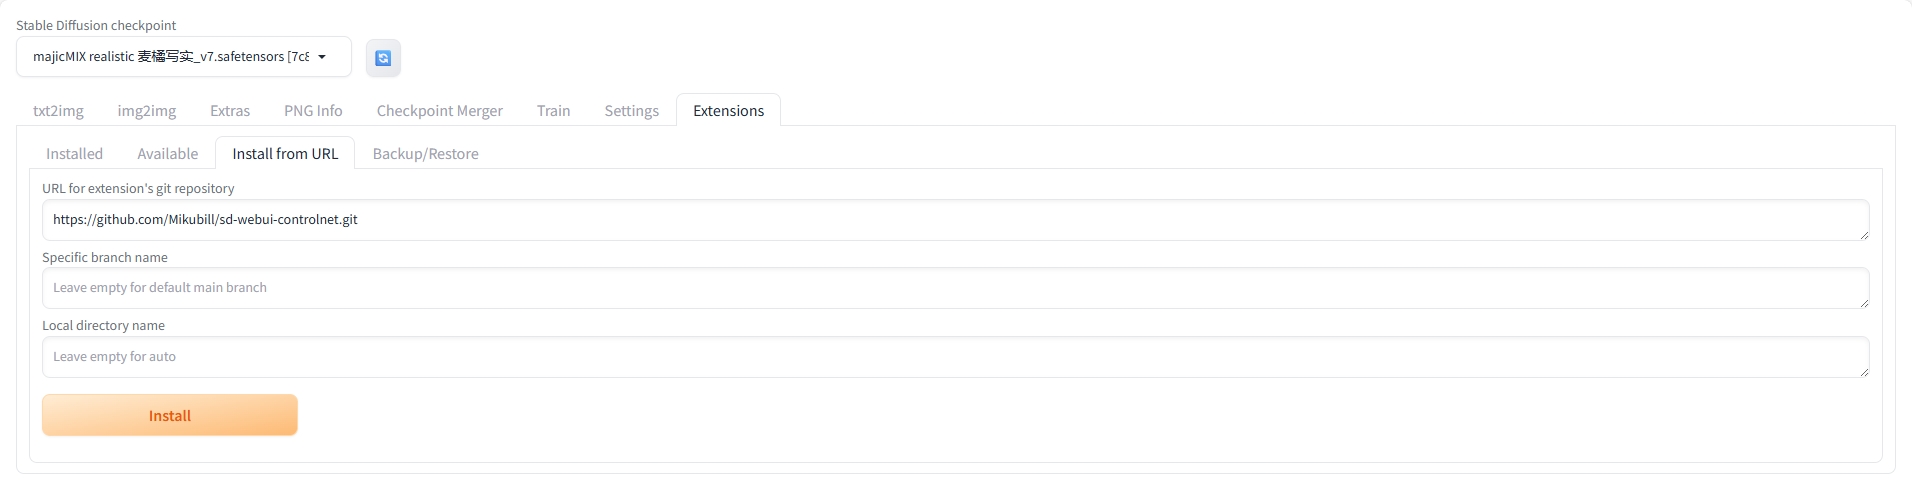1912x480 pixels.
Task: Show the Installed extensions sub-tab
Action: point(74,153)
